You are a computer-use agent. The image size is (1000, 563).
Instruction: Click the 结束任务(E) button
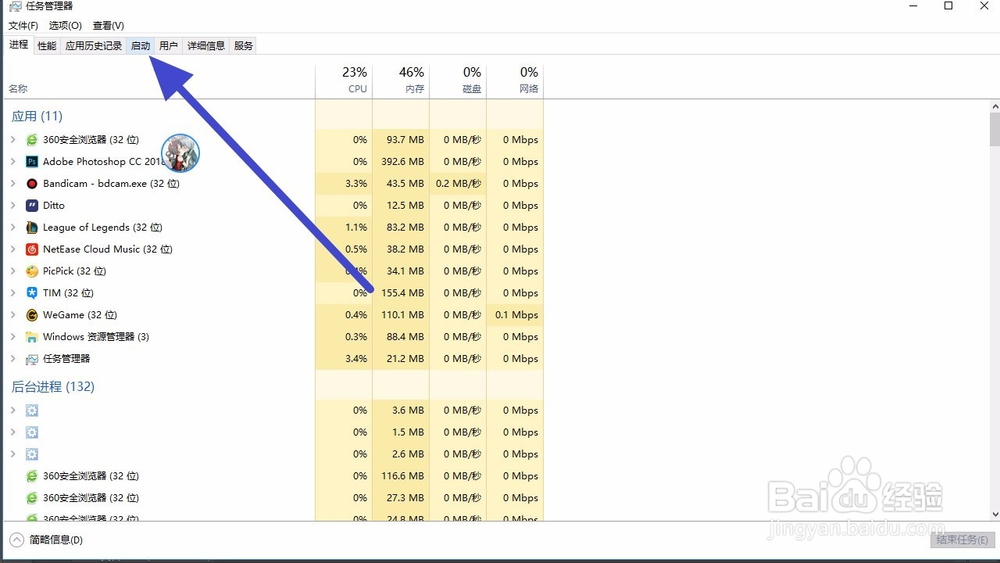click(962, 539)
